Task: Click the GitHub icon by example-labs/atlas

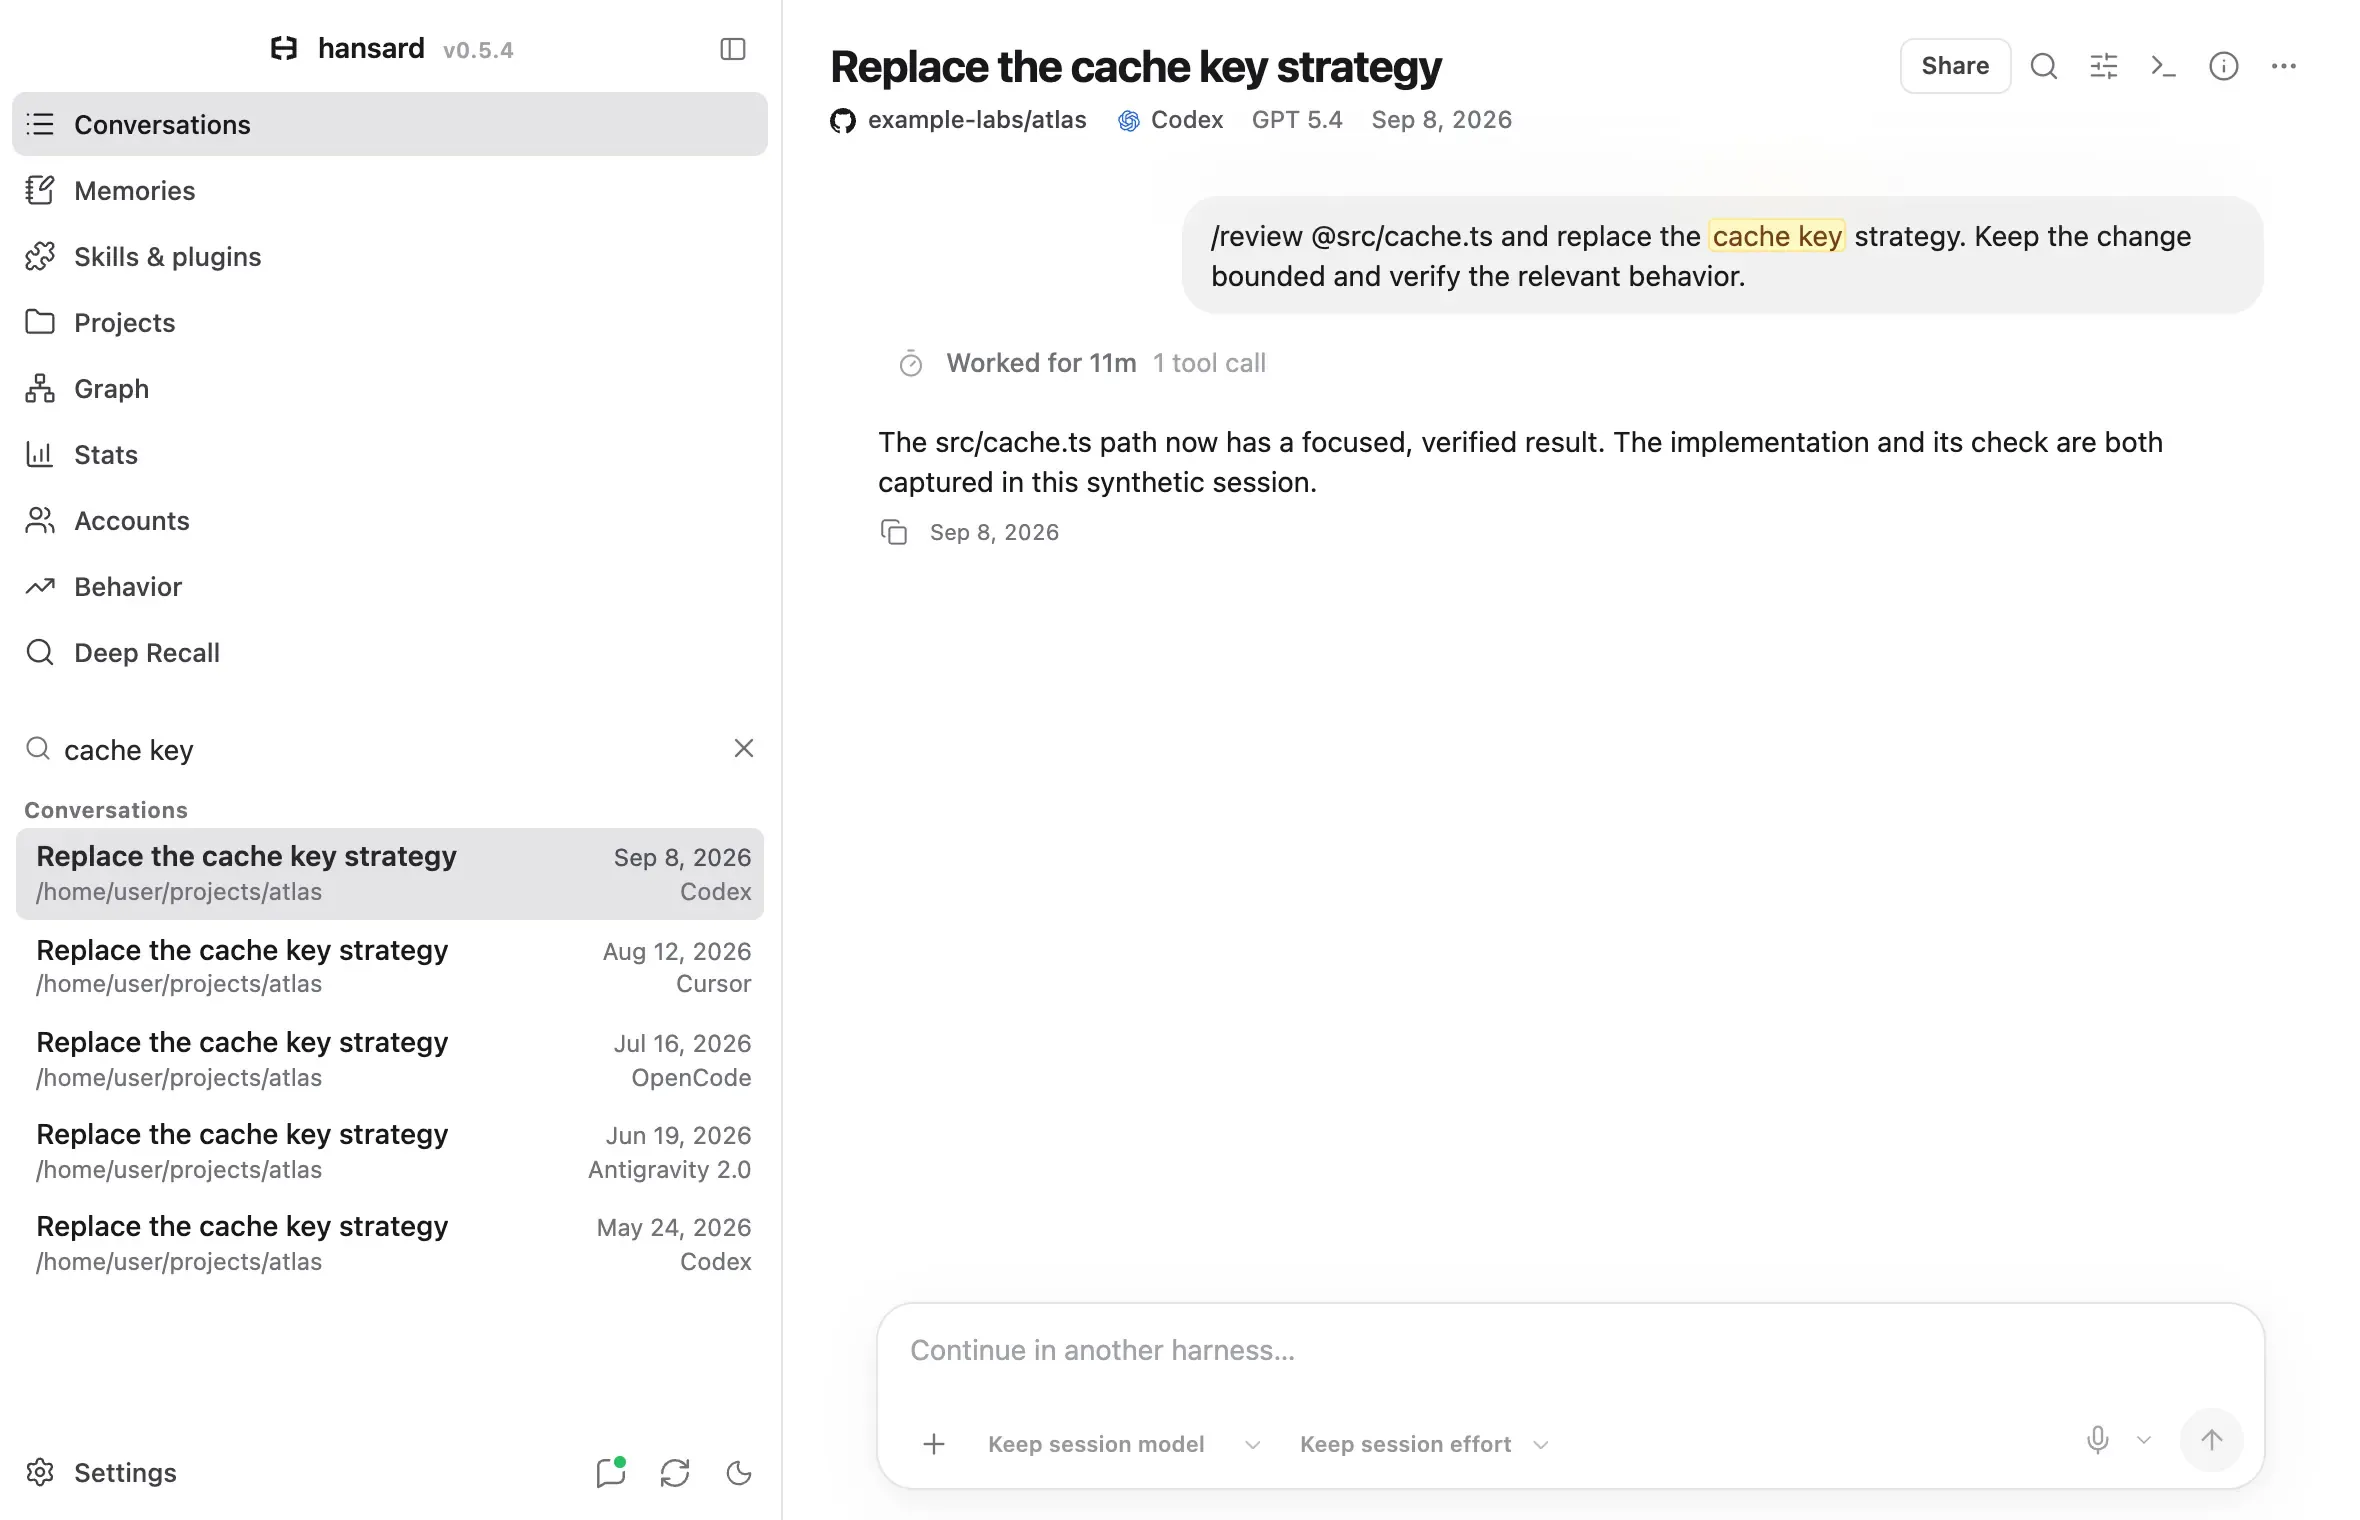Action: [x=843, y=121]
